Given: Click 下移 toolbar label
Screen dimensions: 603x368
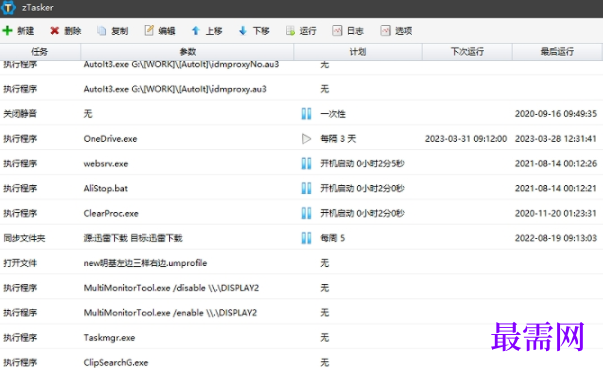Looking at the screenshot, I should click(x=261, y=31).
